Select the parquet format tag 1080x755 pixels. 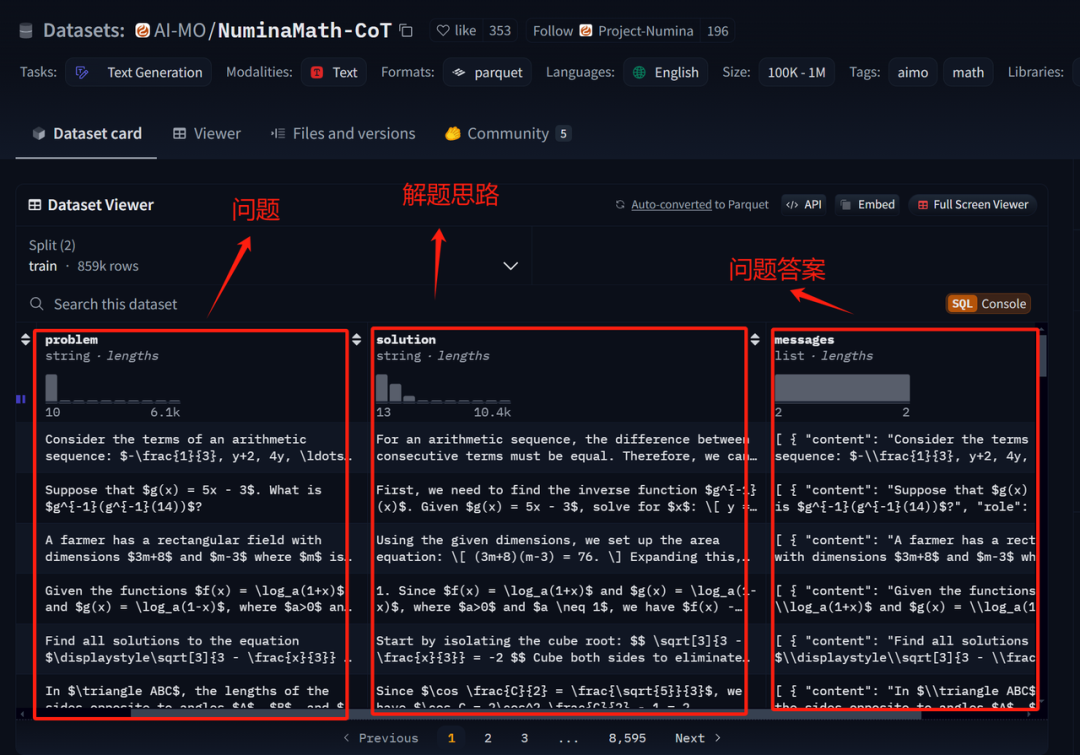point(487,72)
